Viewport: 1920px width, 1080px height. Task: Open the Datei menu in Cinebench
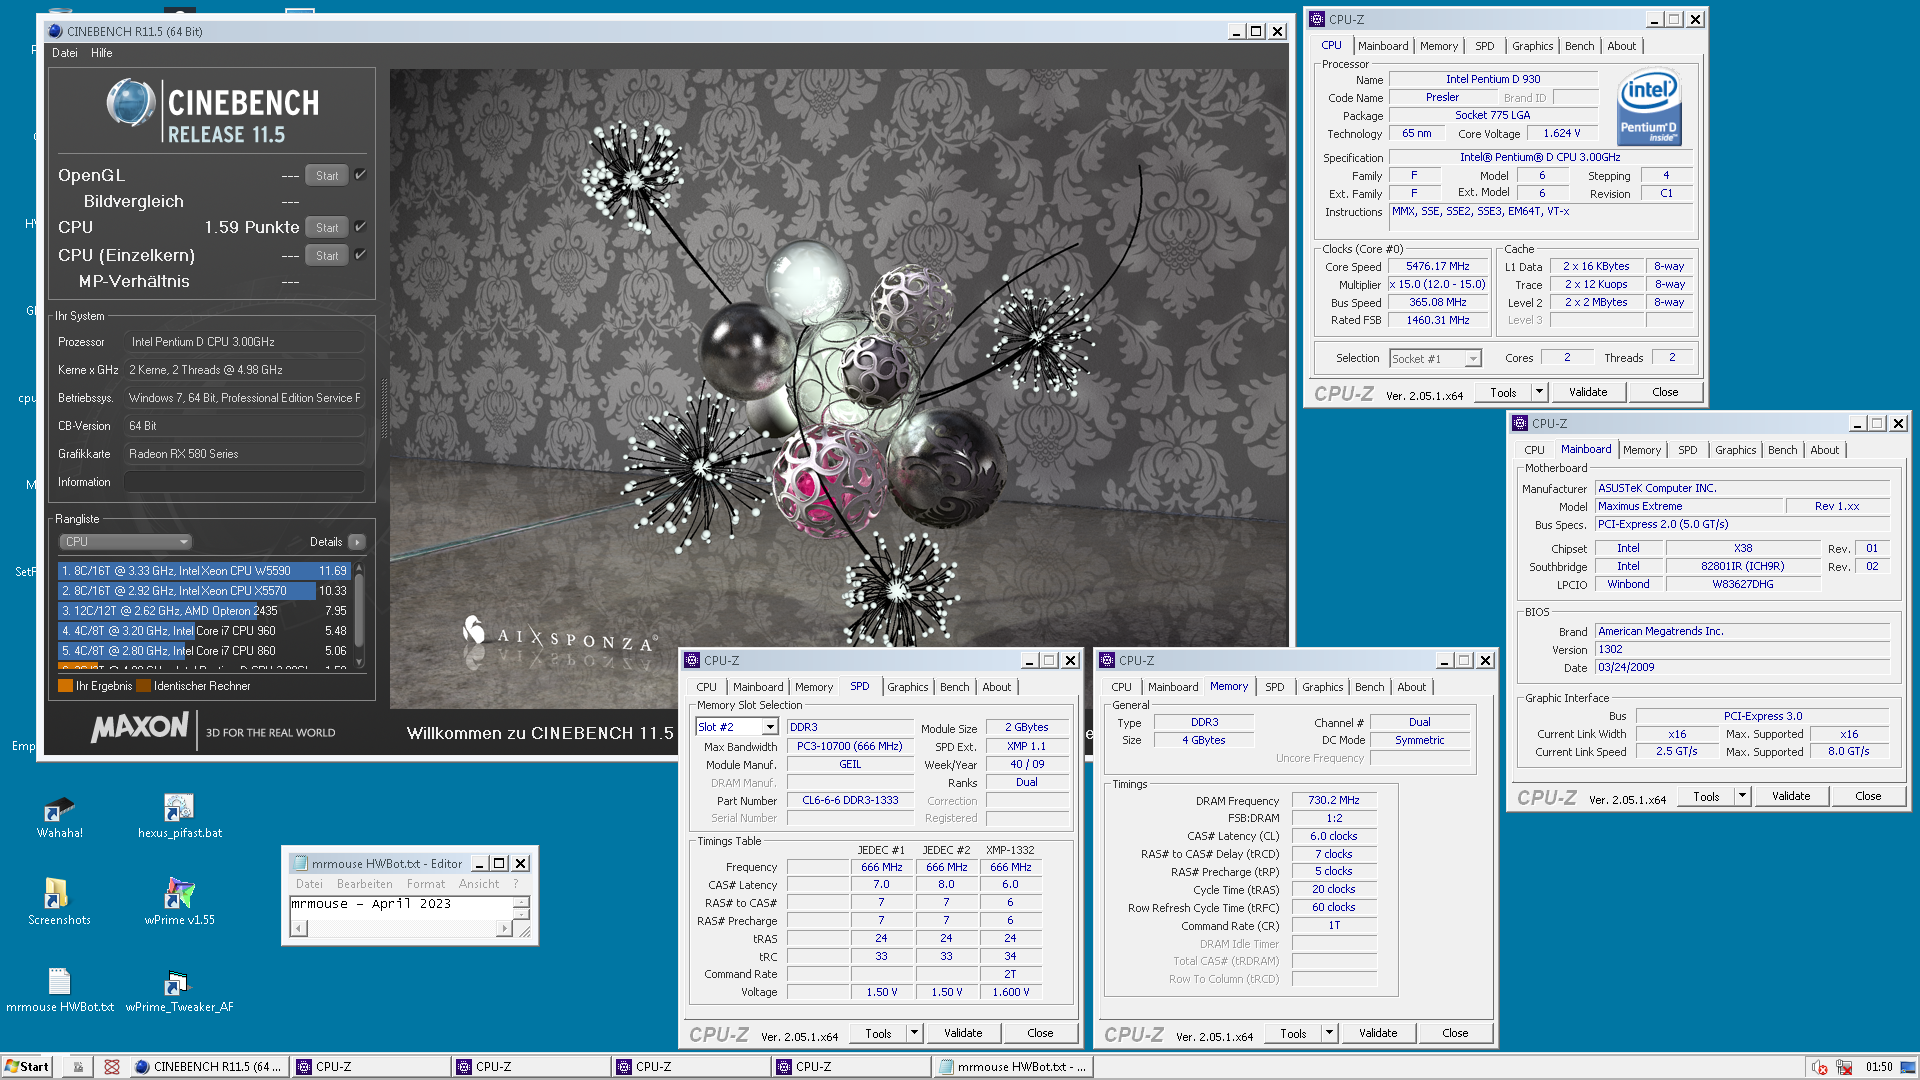[x=65, y=53]
